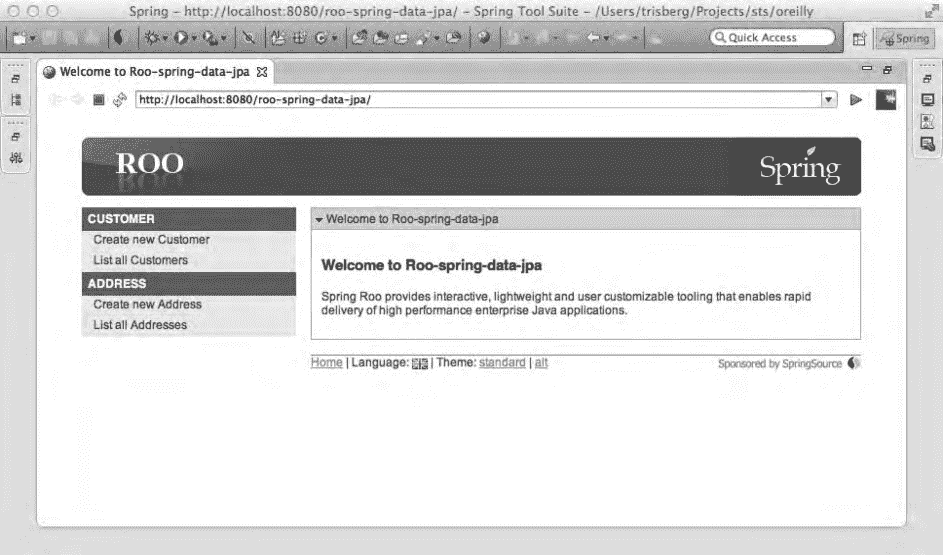Collapse the Welcome to Roo-spring-data-jpa panel
This screenshot has height=555, width=943.
coord(319,219)
